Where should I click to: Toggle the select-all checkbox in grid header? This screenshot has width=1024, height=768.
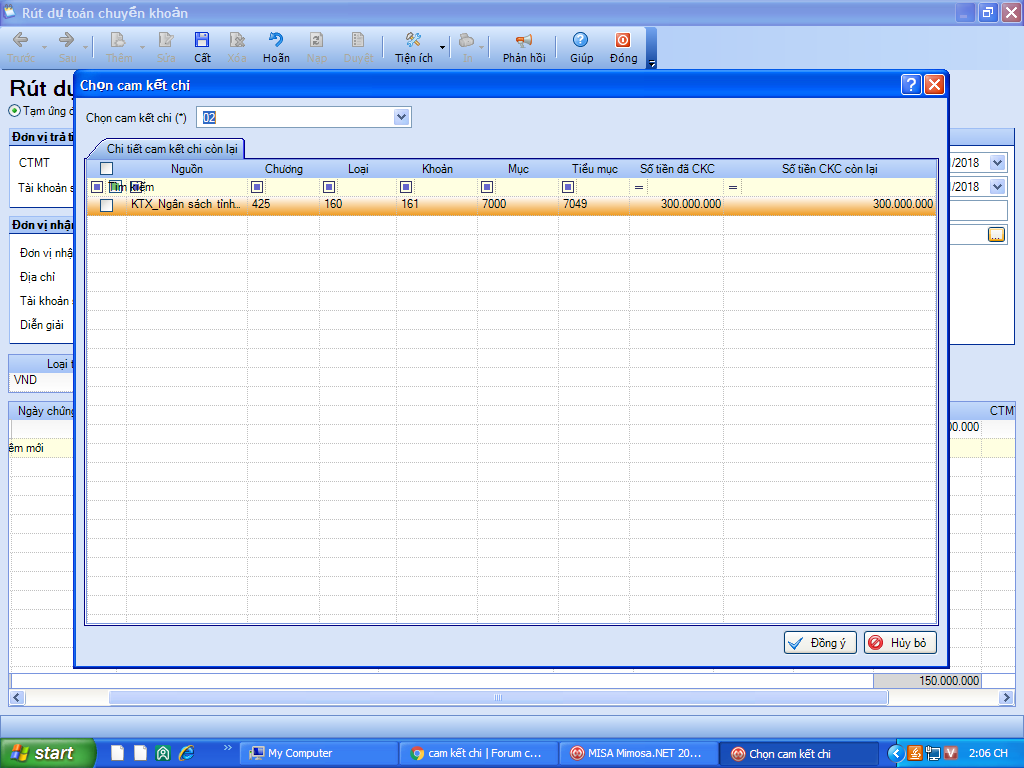point(106,169)
